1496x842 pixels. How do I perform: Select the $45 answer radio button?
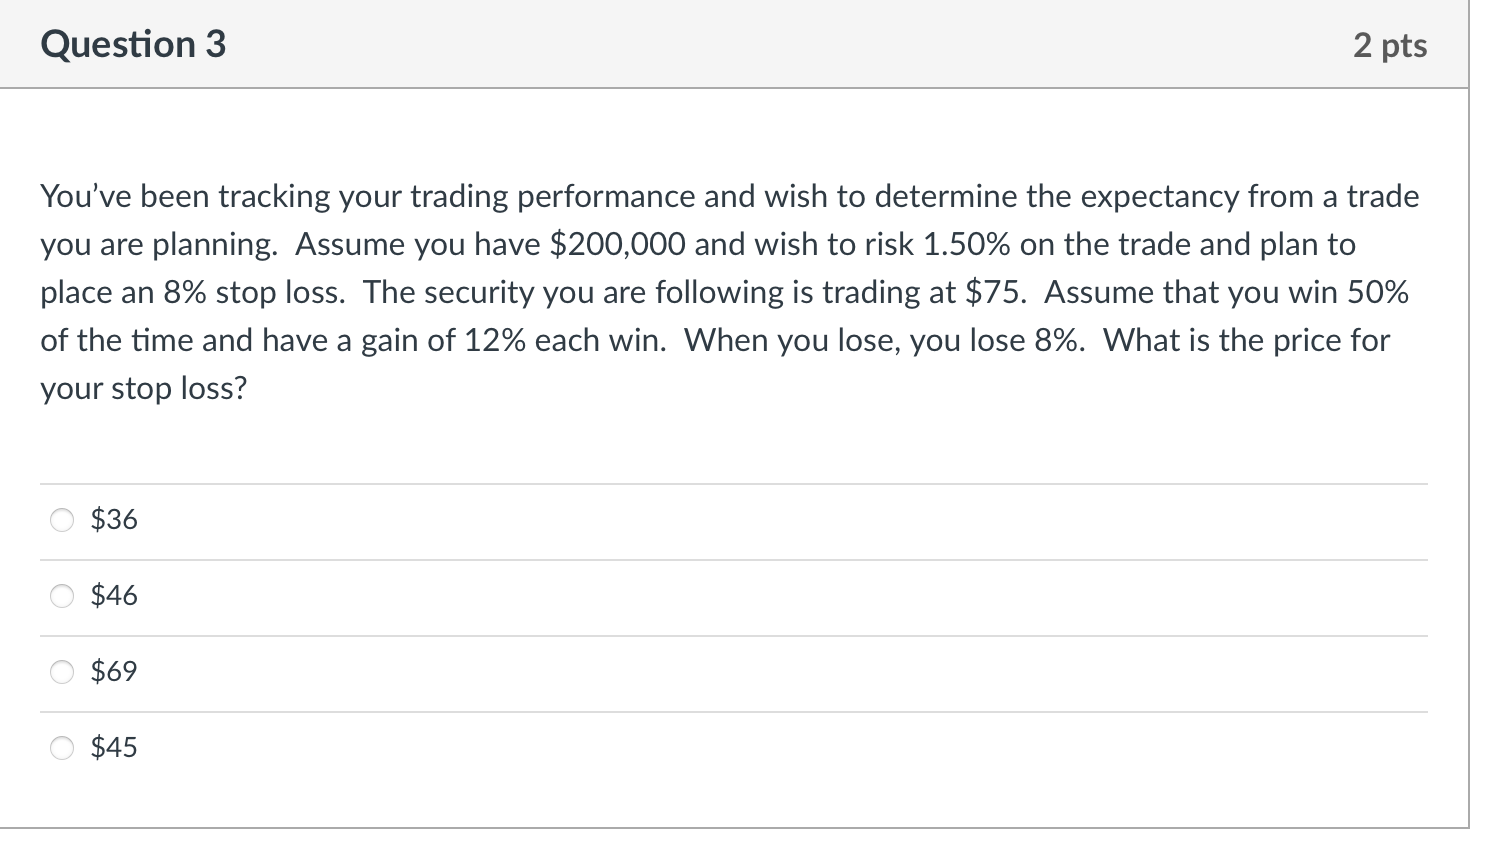pyautogui.click(x=62, y=746)
